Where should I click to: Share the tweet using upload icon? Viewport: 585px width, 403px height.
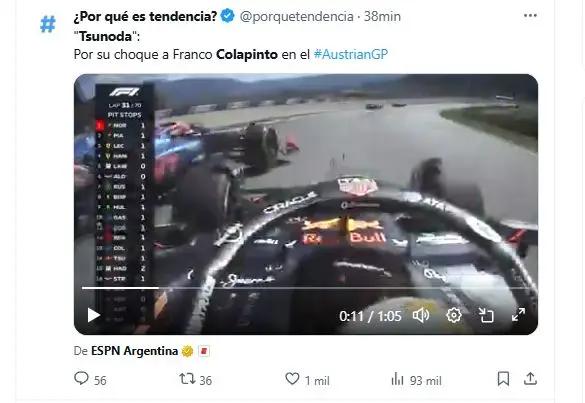coord(530,379)
